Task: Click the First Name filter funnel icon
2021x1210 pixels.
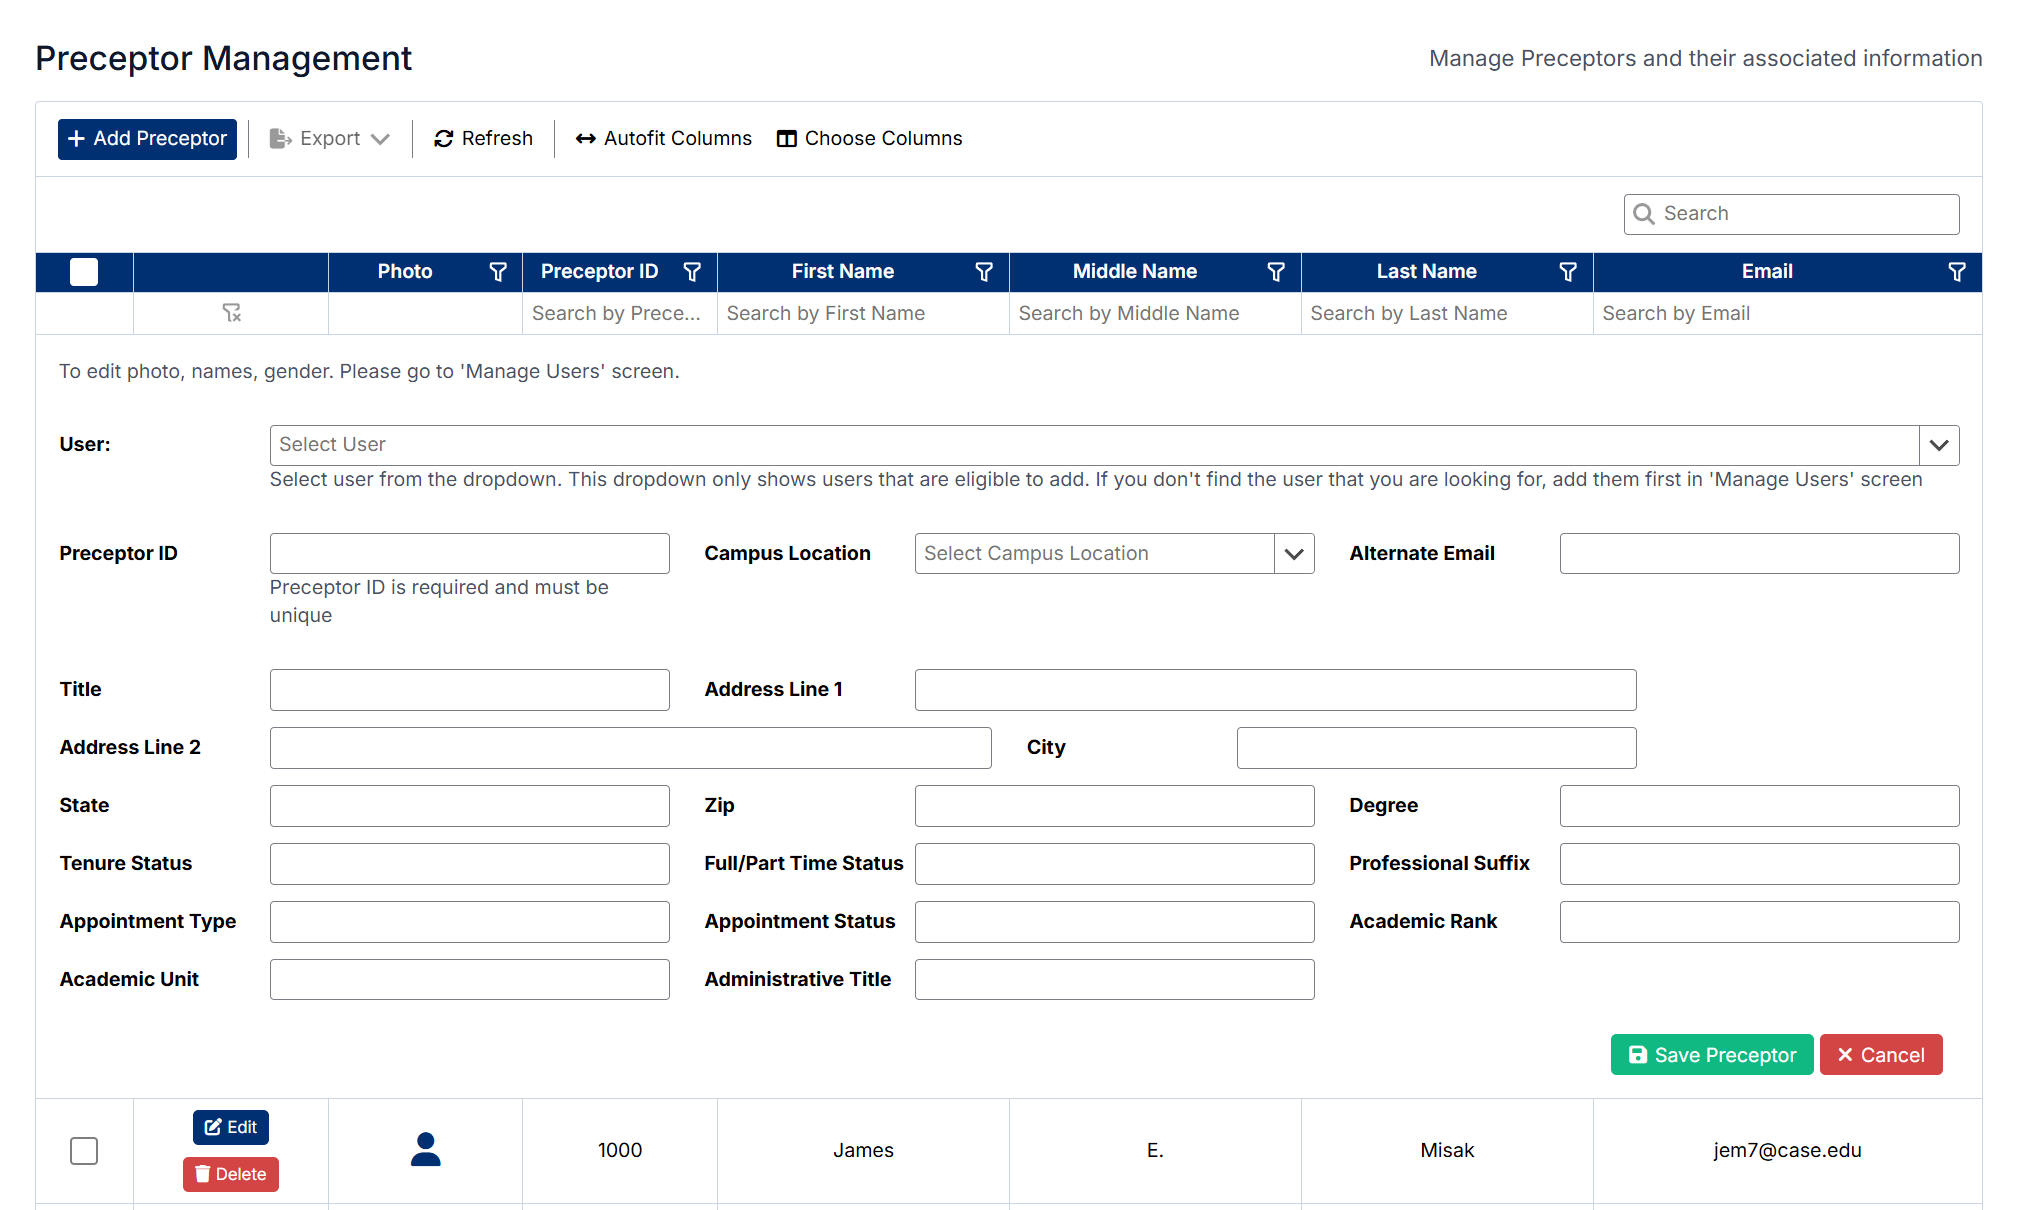Action: click(x=984, y=272)
